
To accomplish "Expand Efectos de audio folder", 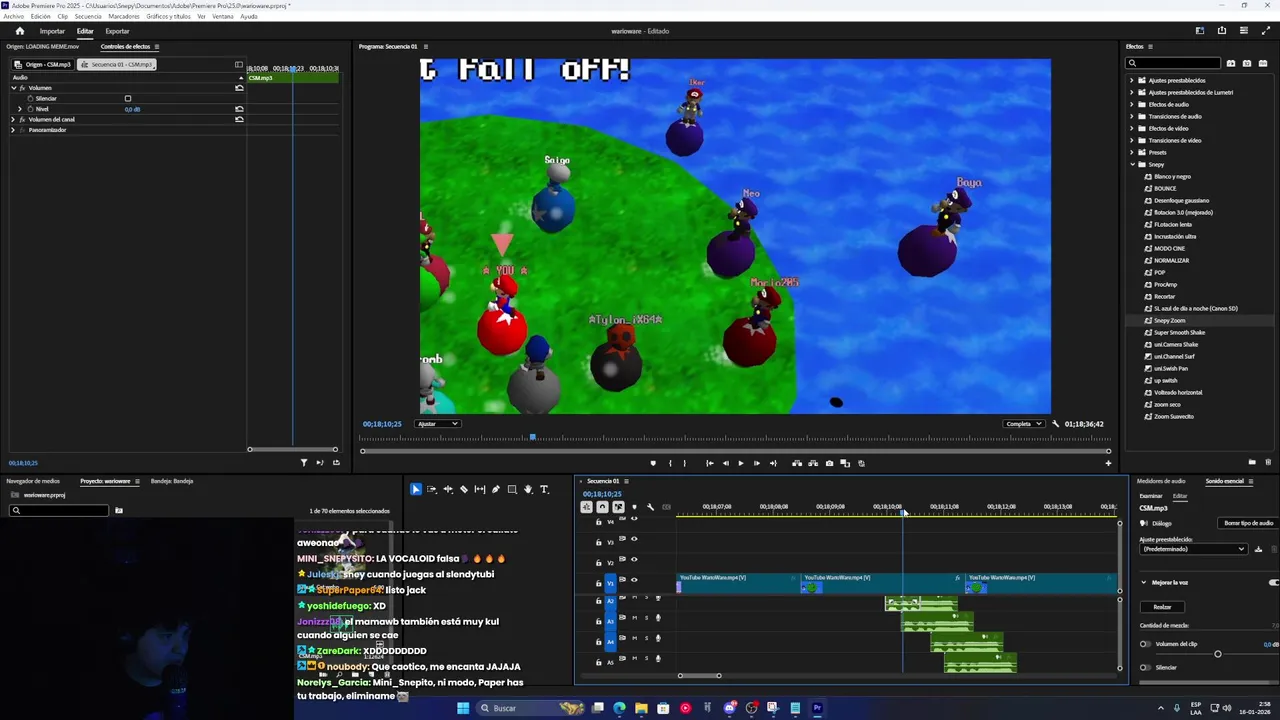I will pyautogui.click(x=1132, y=104).
